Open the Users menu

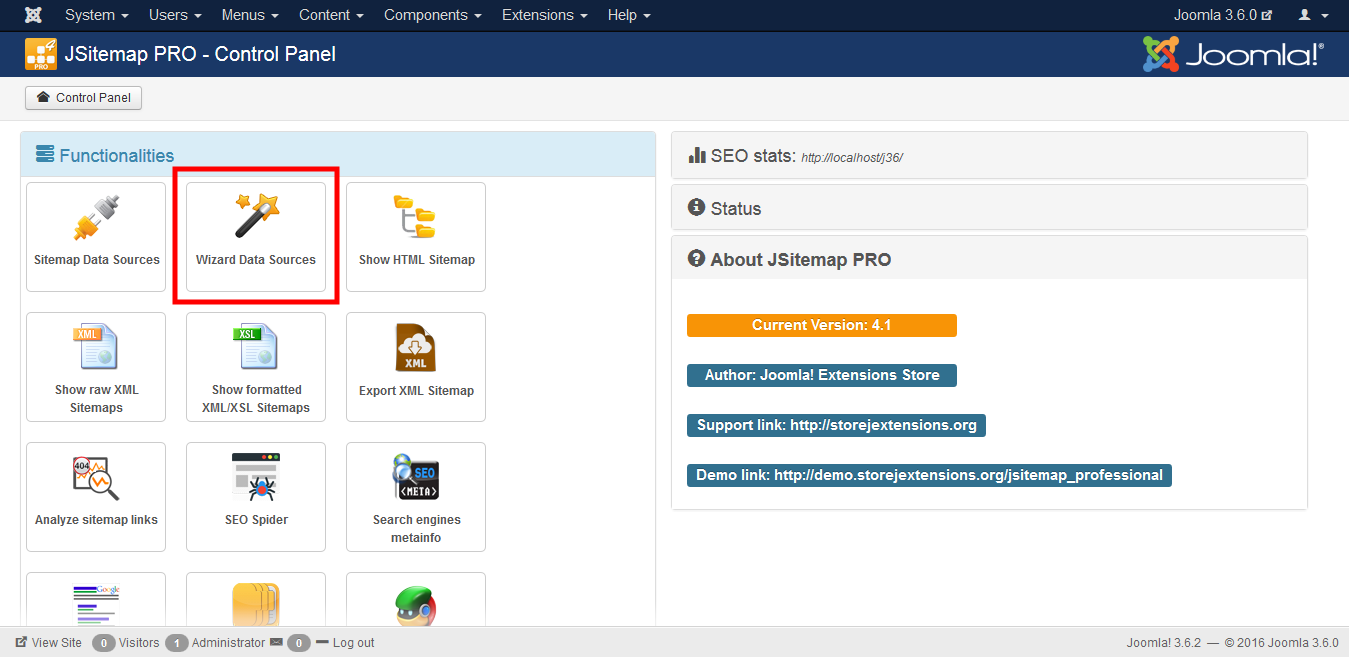pos(175,15)
